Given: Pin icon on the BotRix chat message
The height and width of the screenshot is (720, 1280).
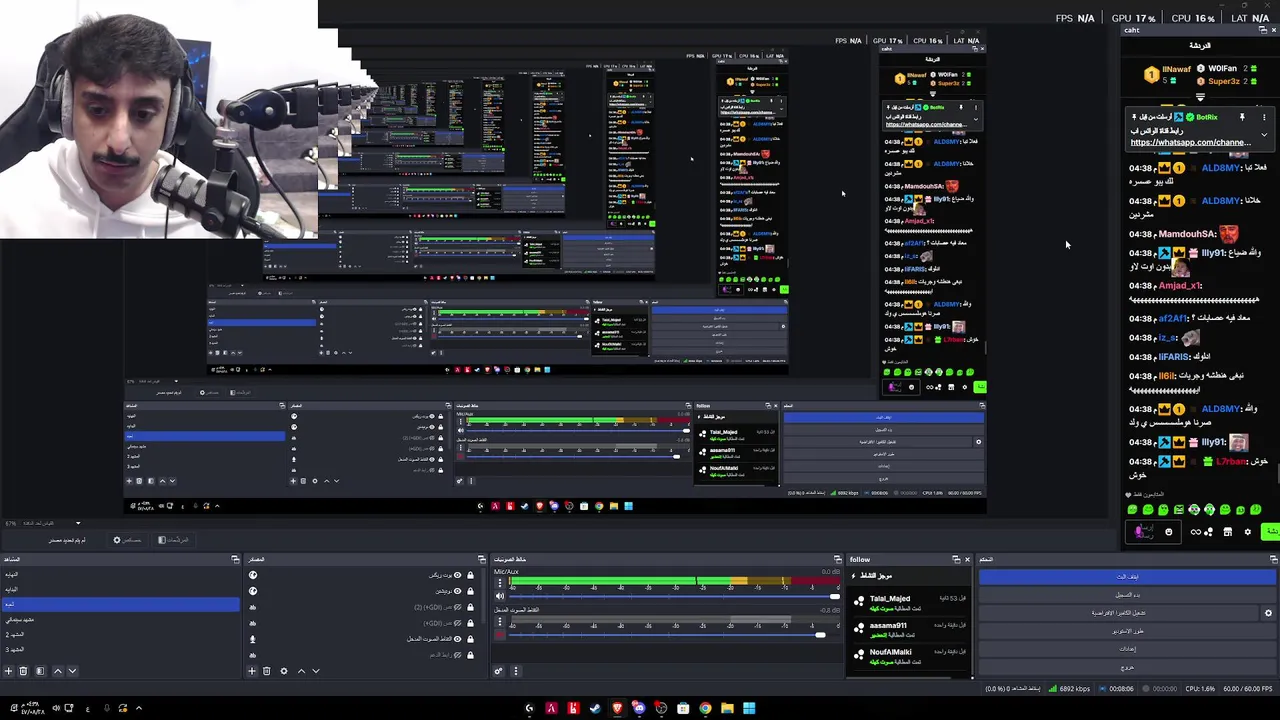Looking at the screenshot, I should click(1242, 117).
